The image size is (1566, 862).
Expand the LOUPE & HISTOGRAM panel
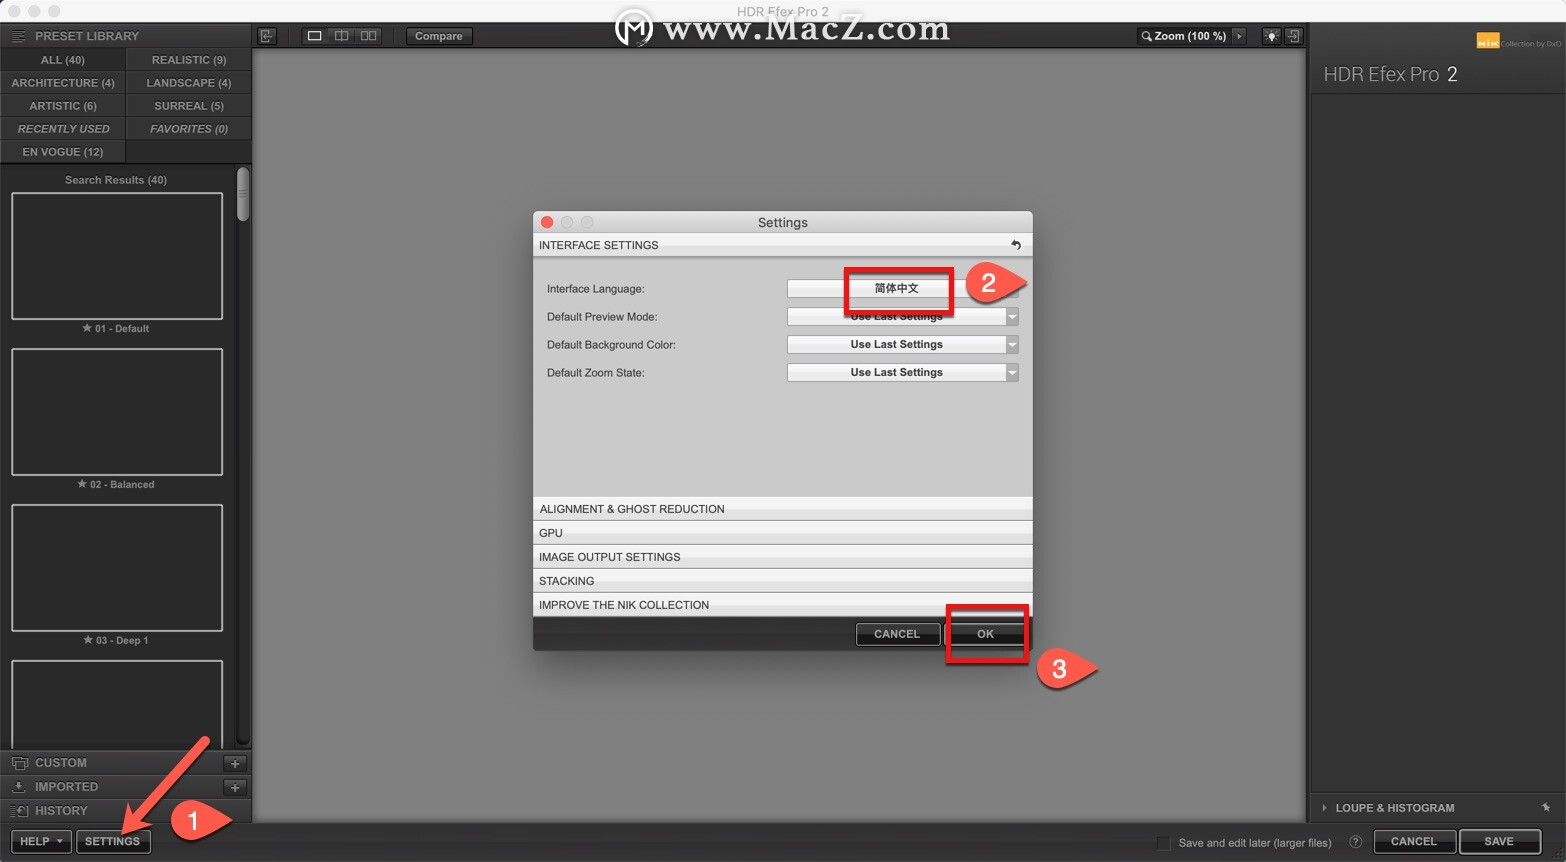click(1394, 808)
